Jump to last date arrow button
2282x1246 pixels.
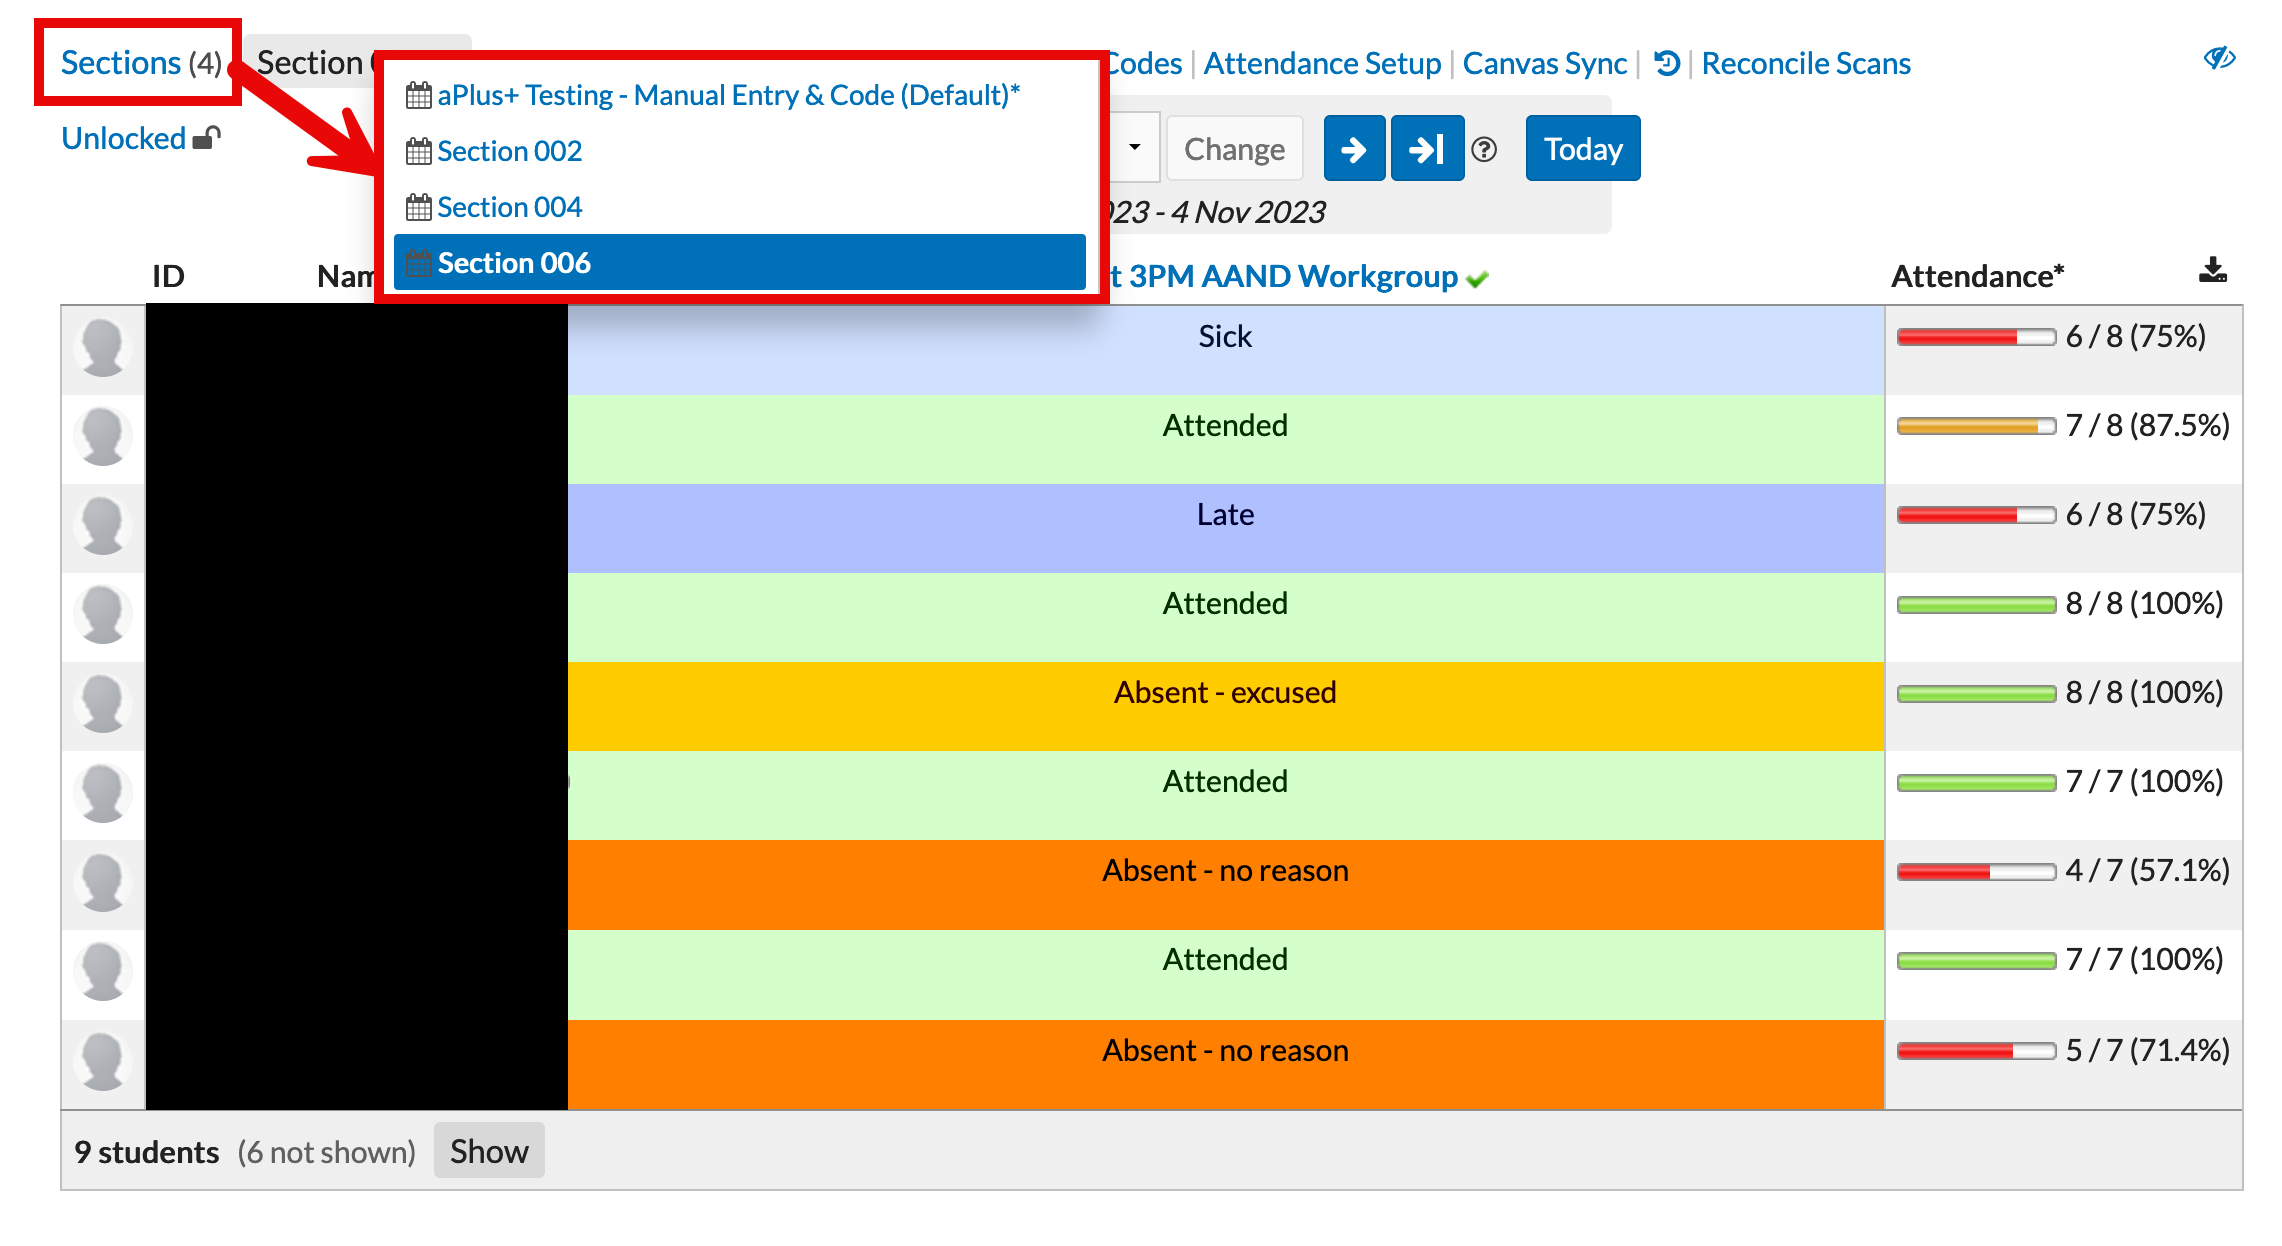point(1427,149)
